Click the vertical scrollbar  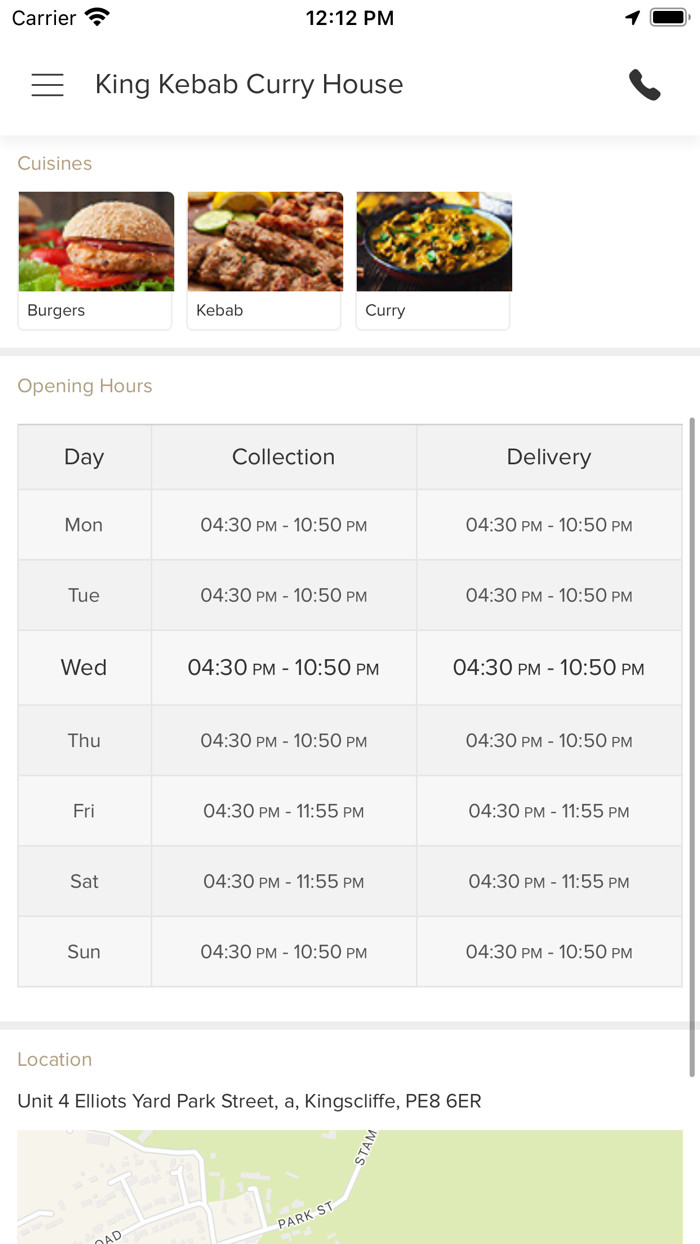[x=691, y=745]
